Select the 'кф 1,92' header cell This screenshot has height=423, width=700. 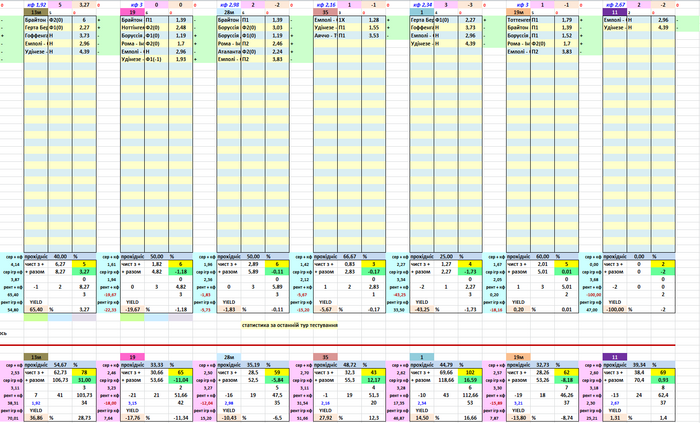point(36,4)
